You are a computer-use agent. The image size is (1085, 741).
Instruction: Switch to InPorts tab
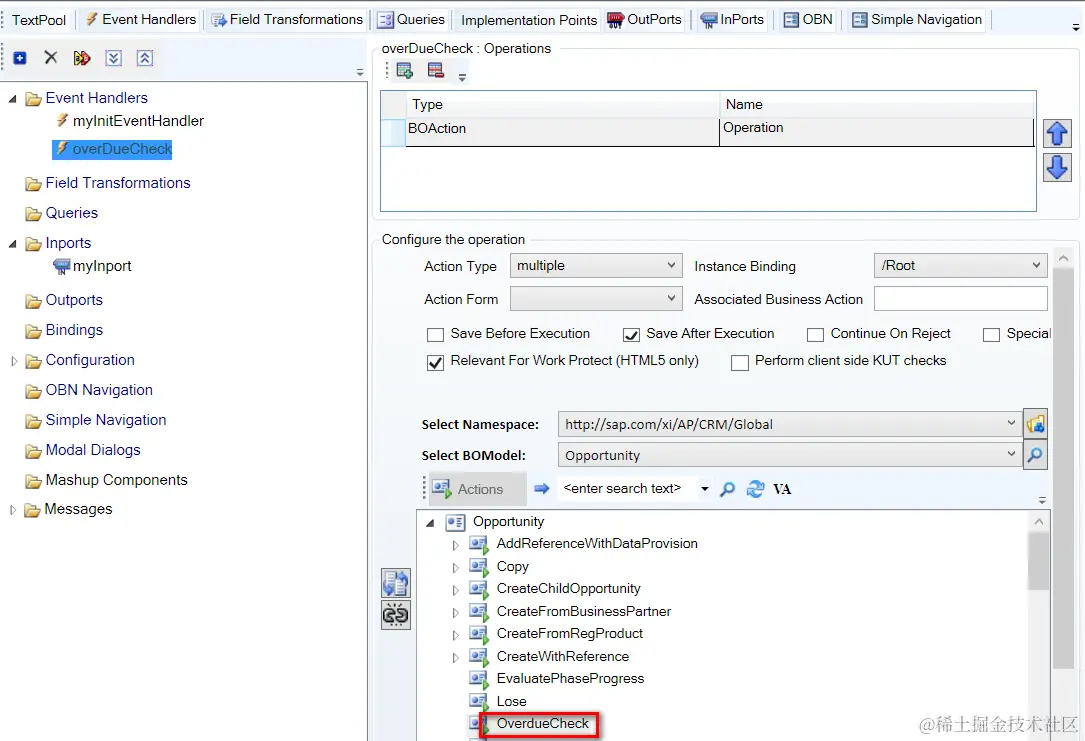click(x=733, y=19)
